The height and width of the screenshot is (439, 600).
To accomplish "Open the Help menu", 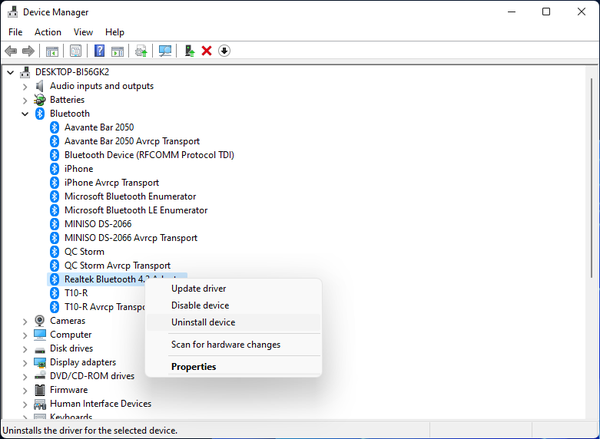I will click(114, 32).
